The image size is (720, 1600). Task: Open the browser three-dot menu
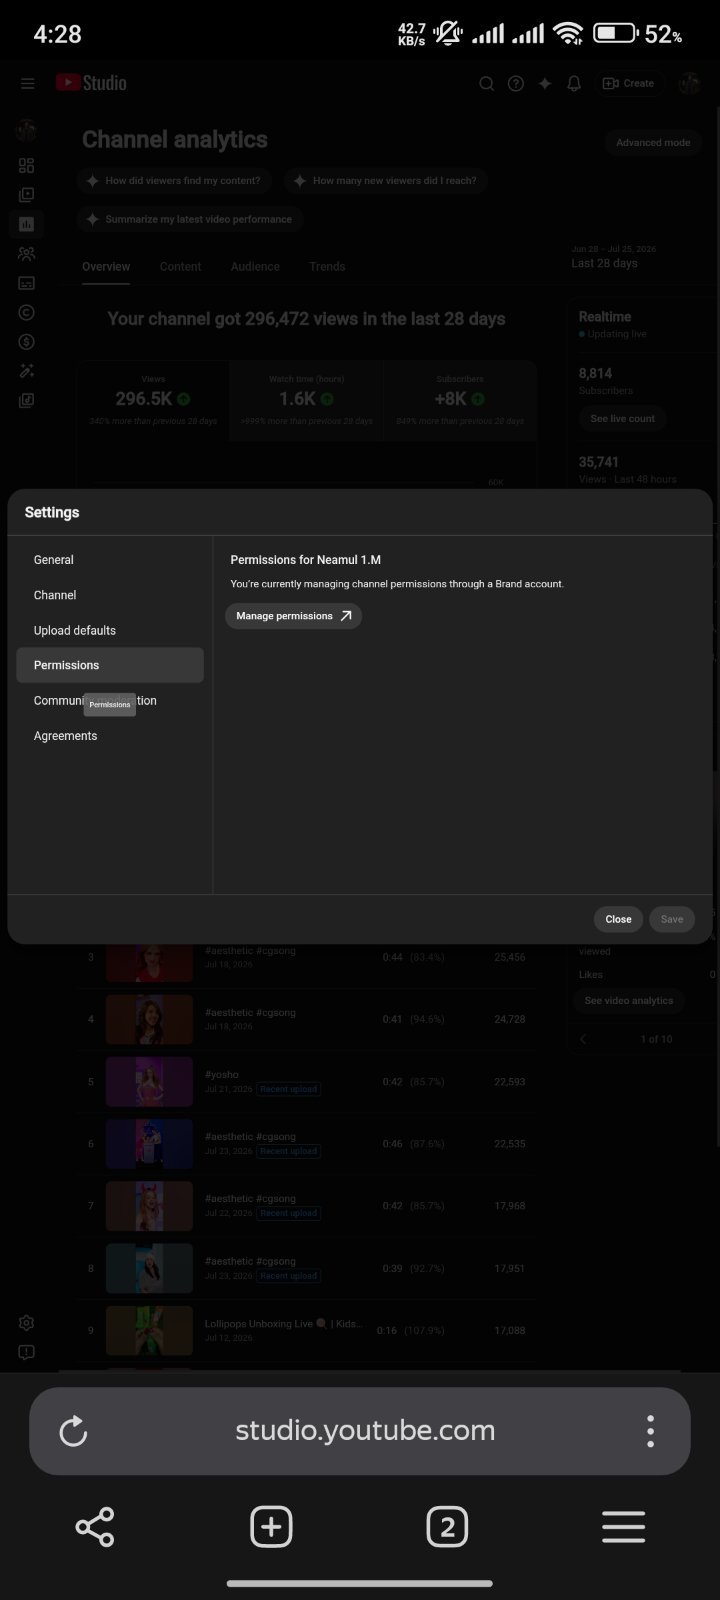pos(650,1431)
